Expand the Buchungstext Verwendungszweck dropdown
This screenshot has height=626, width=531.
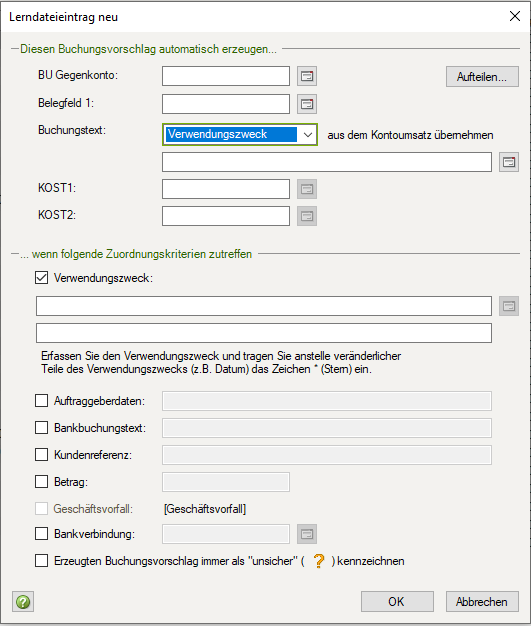pos(307,135)
